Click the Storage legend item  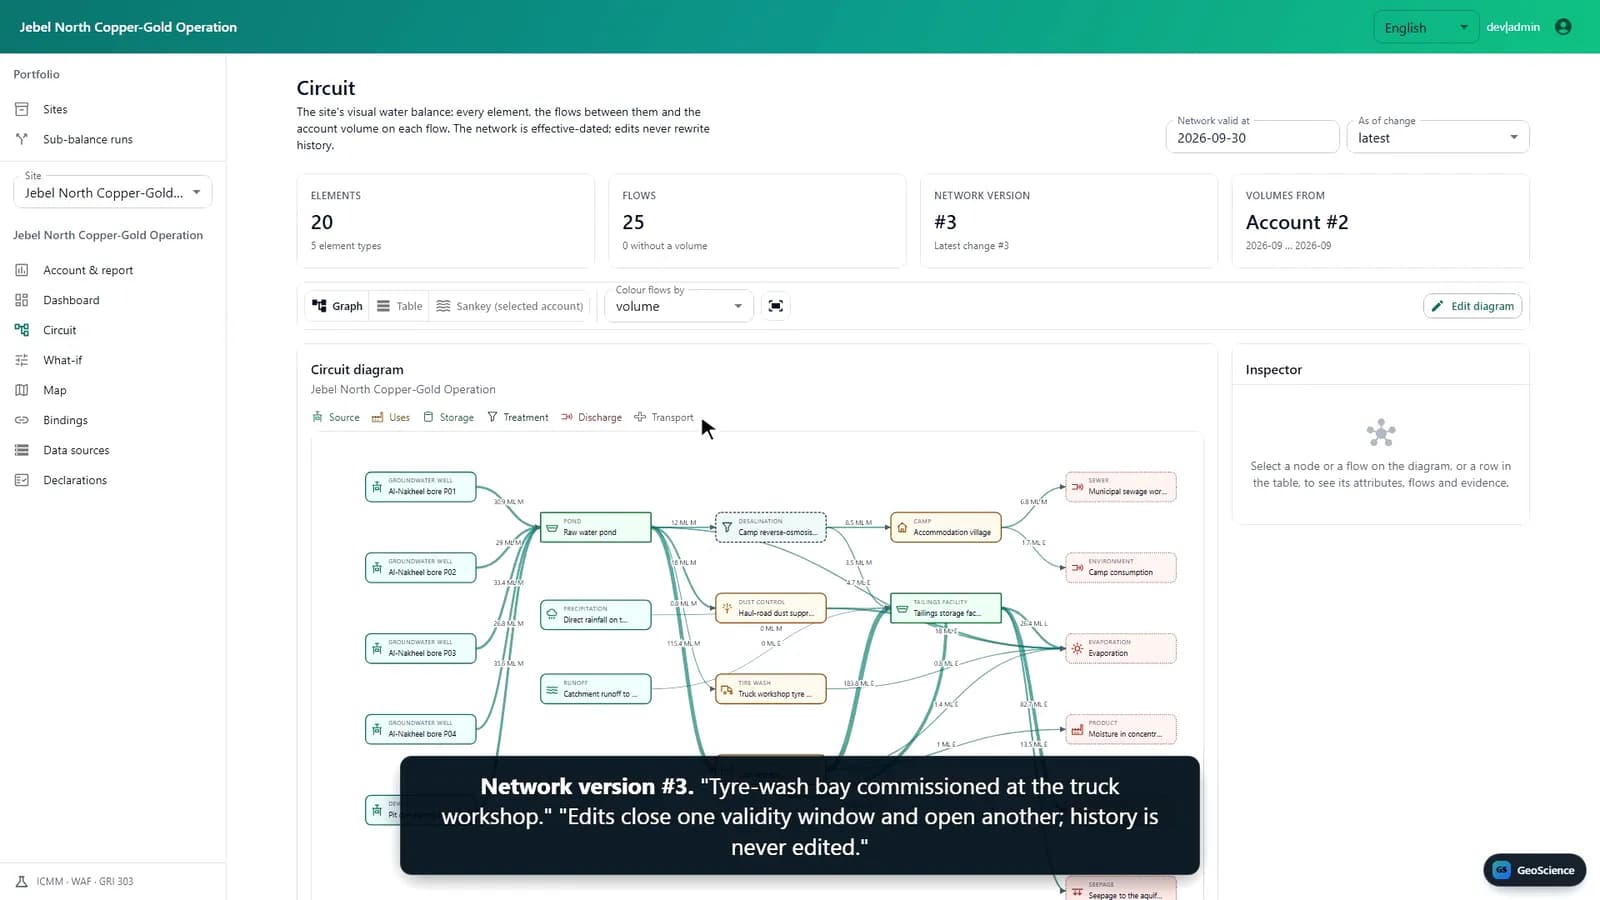[x=448, y=417]
